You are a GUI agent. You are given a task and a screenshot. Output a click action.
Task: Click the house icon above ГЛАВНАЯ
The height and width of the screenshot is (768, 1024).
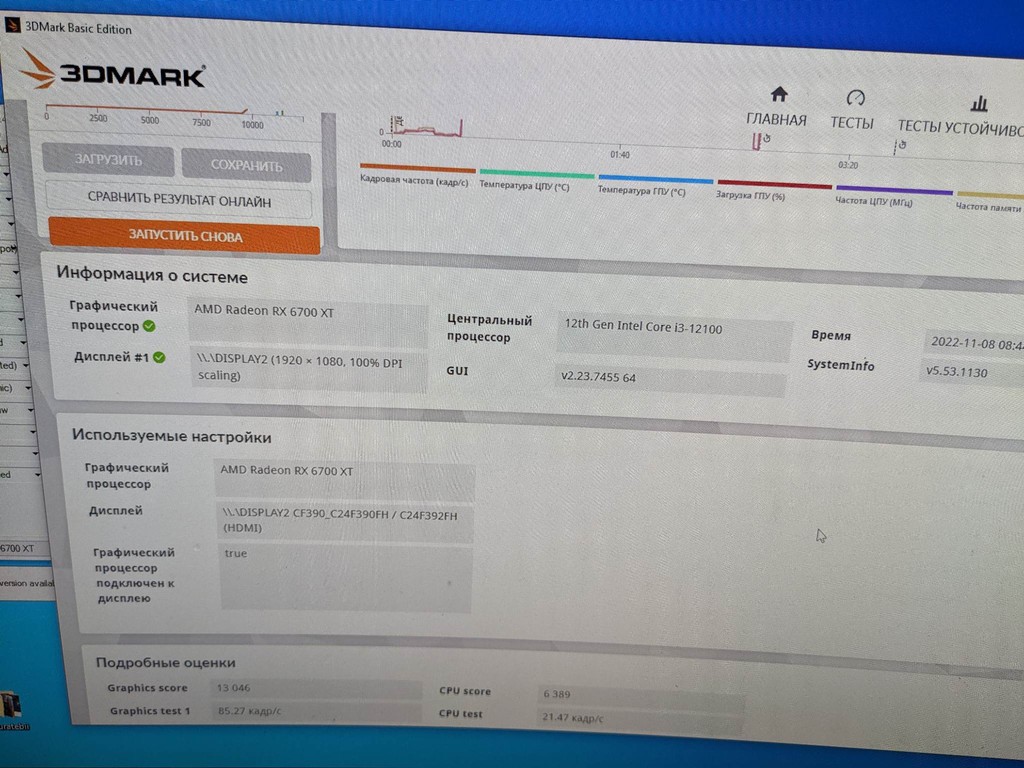point(778,95)
